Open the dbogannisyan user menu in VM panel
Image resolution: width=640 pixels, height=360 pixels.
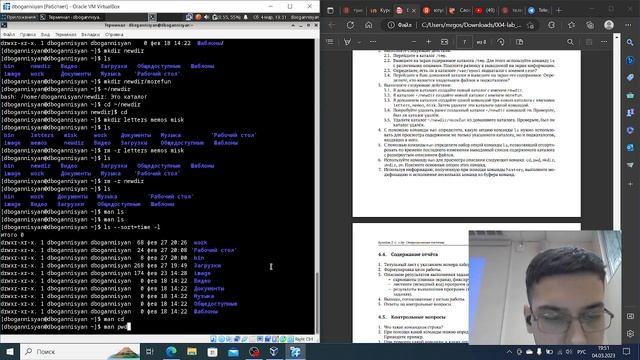pos(304,17)
